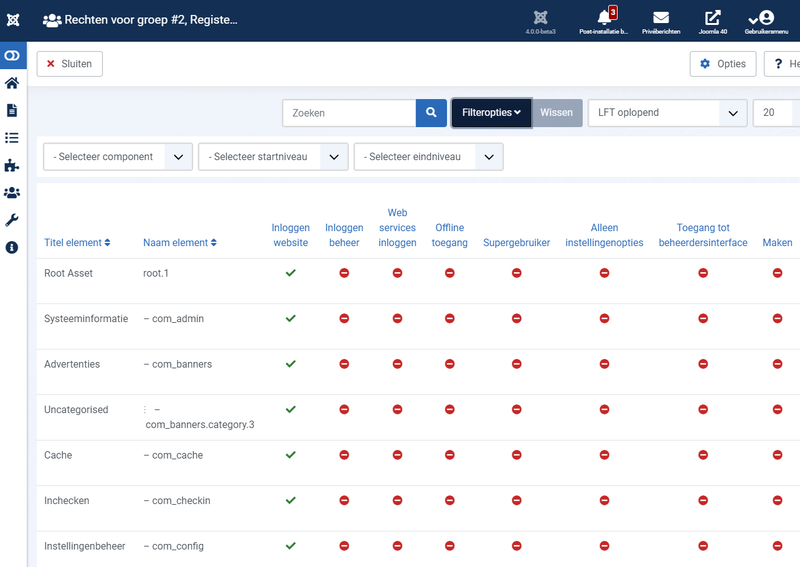Open the Users group sidebar icon
This screenshot has width=800, height=567.
pyautogui.click(x=12, y=192)
